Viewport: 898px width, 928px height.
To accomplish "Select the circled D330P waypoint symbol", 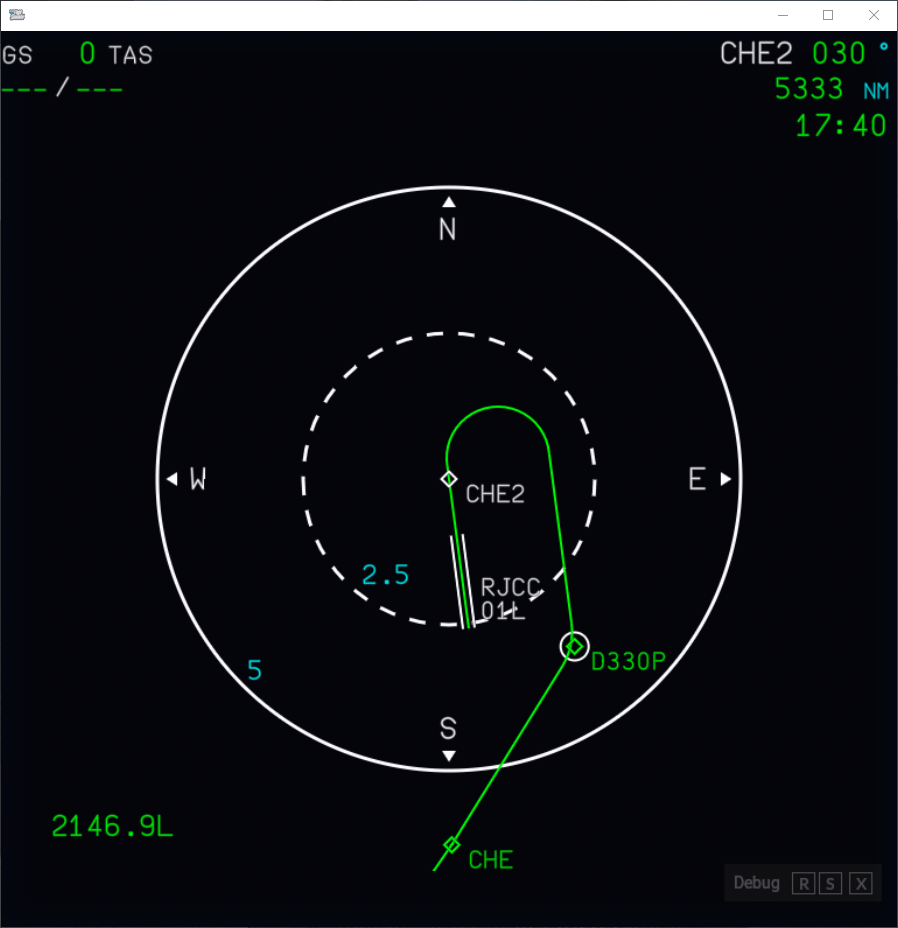I will [574, 647].
